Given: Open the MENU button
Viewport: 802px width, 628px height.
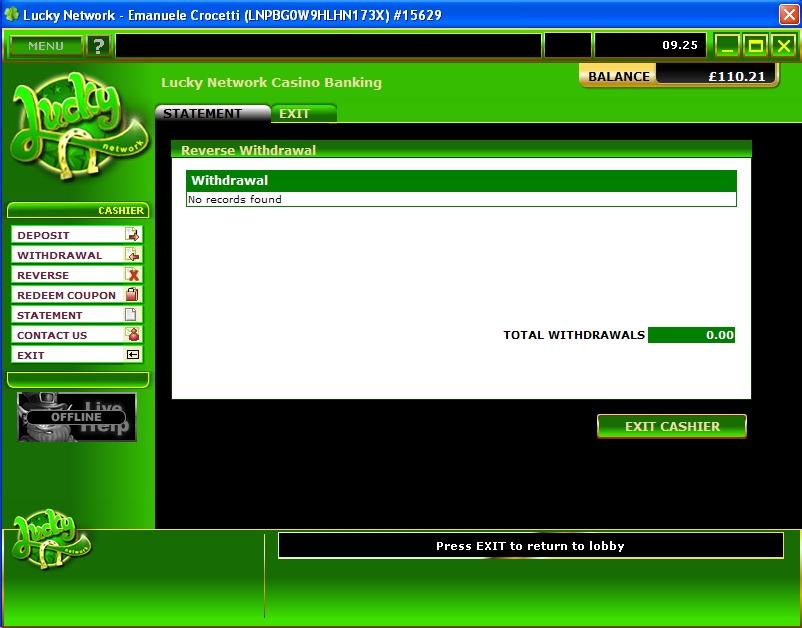Looking at the screenshot, I should (46, 46).
